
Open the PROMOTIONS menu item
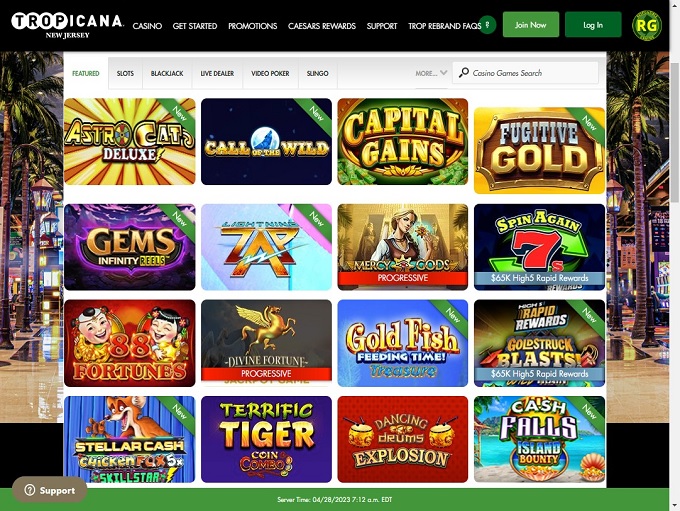(x=252, y=26)
